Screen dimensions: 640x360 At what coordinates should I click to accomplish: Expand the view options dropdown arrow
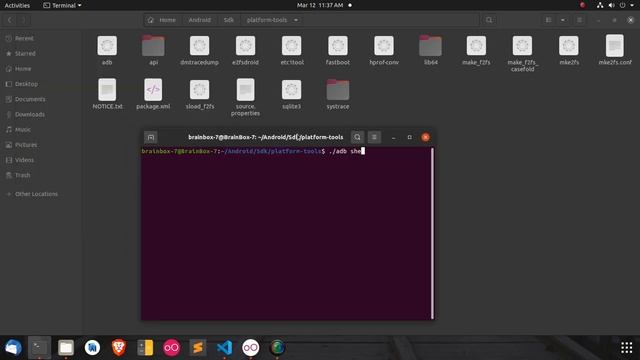click(x=563, y=20)
